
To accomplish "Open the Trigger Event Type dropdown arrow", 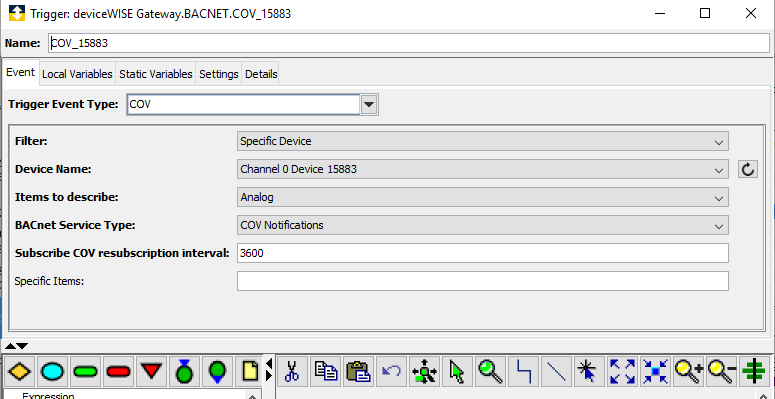I will (x=370, y=105).
